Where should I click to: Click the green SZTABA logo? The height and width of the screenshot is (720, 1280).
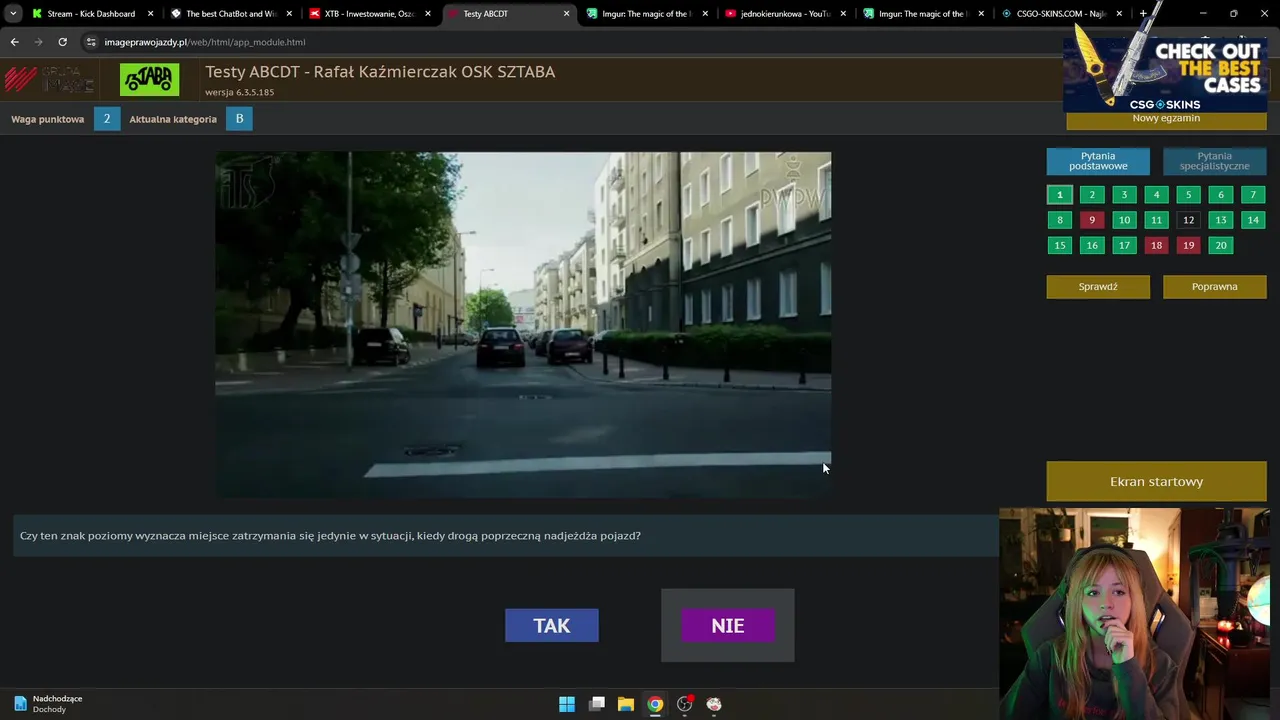(x=149, y=80)
